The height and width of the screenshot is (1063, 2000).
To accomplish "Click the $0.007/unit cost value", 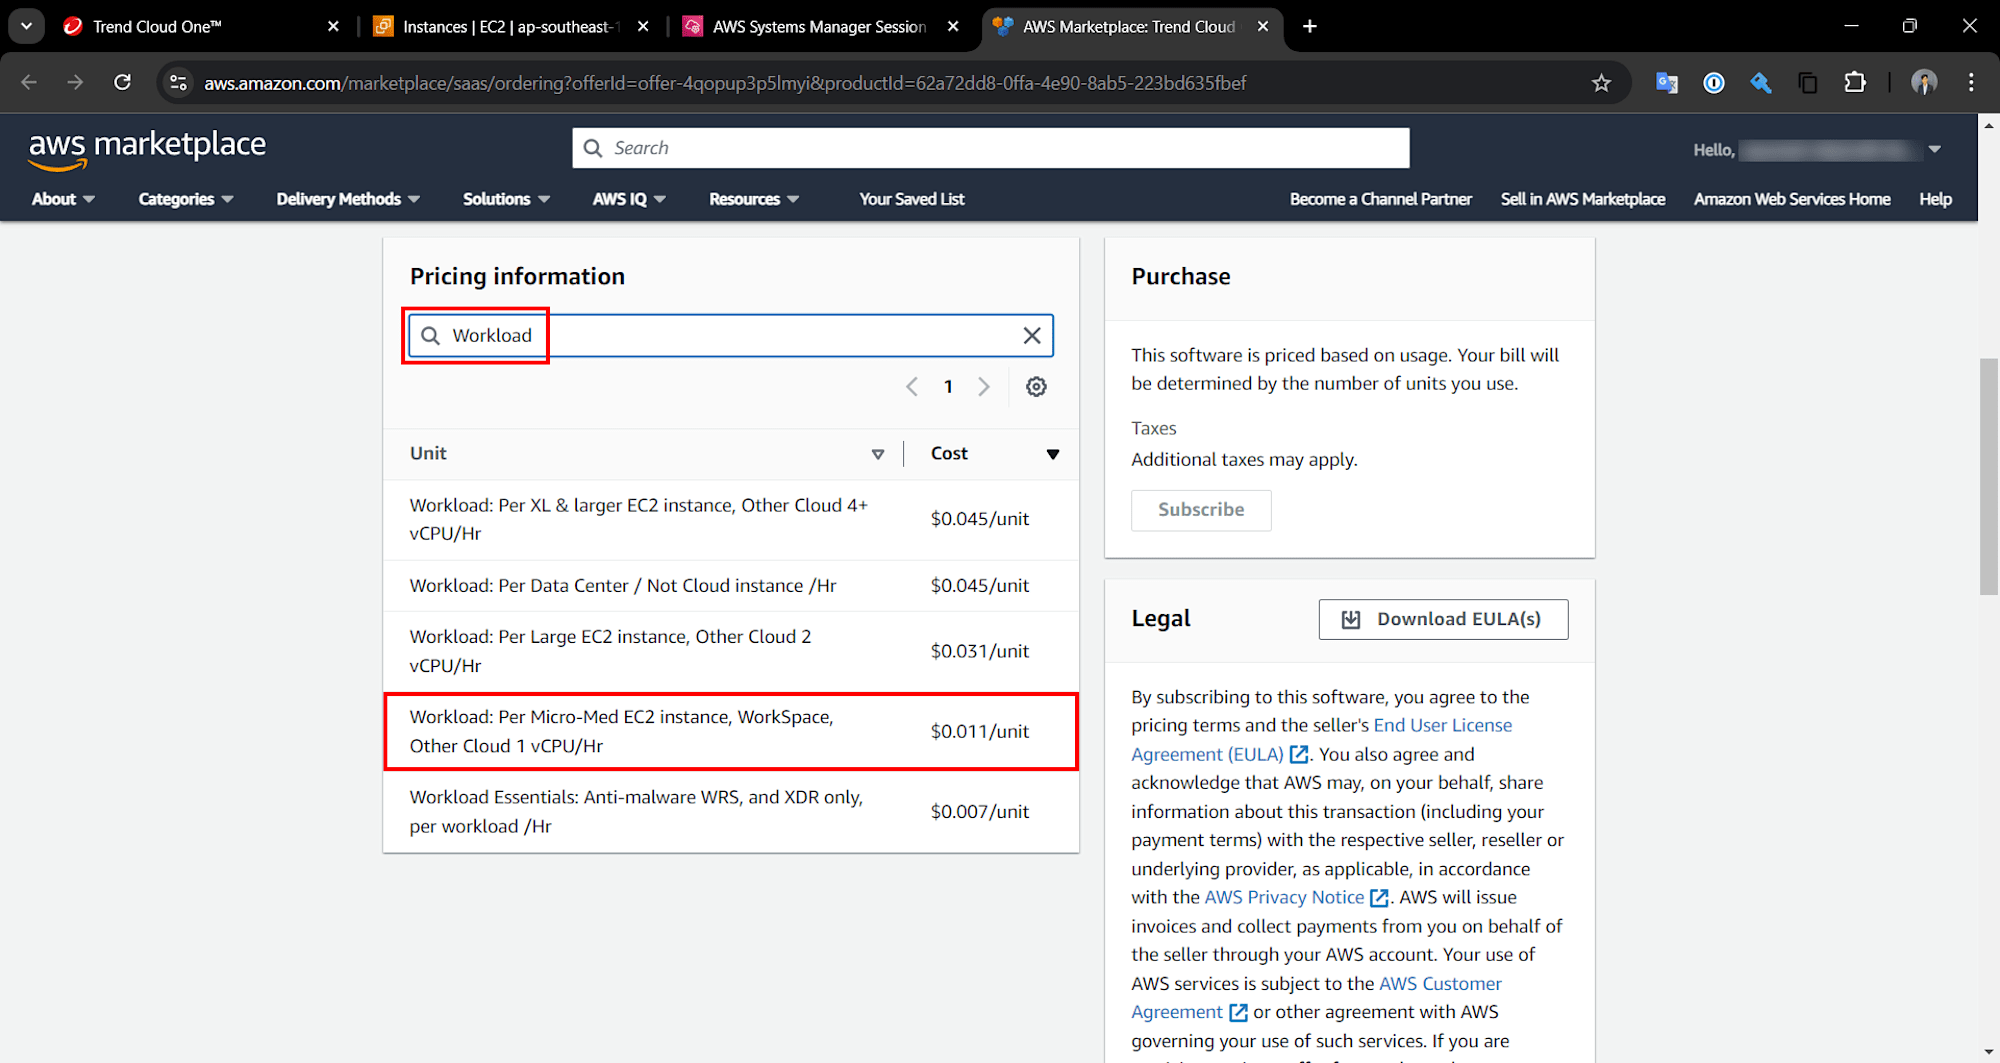I will (979, 812).
